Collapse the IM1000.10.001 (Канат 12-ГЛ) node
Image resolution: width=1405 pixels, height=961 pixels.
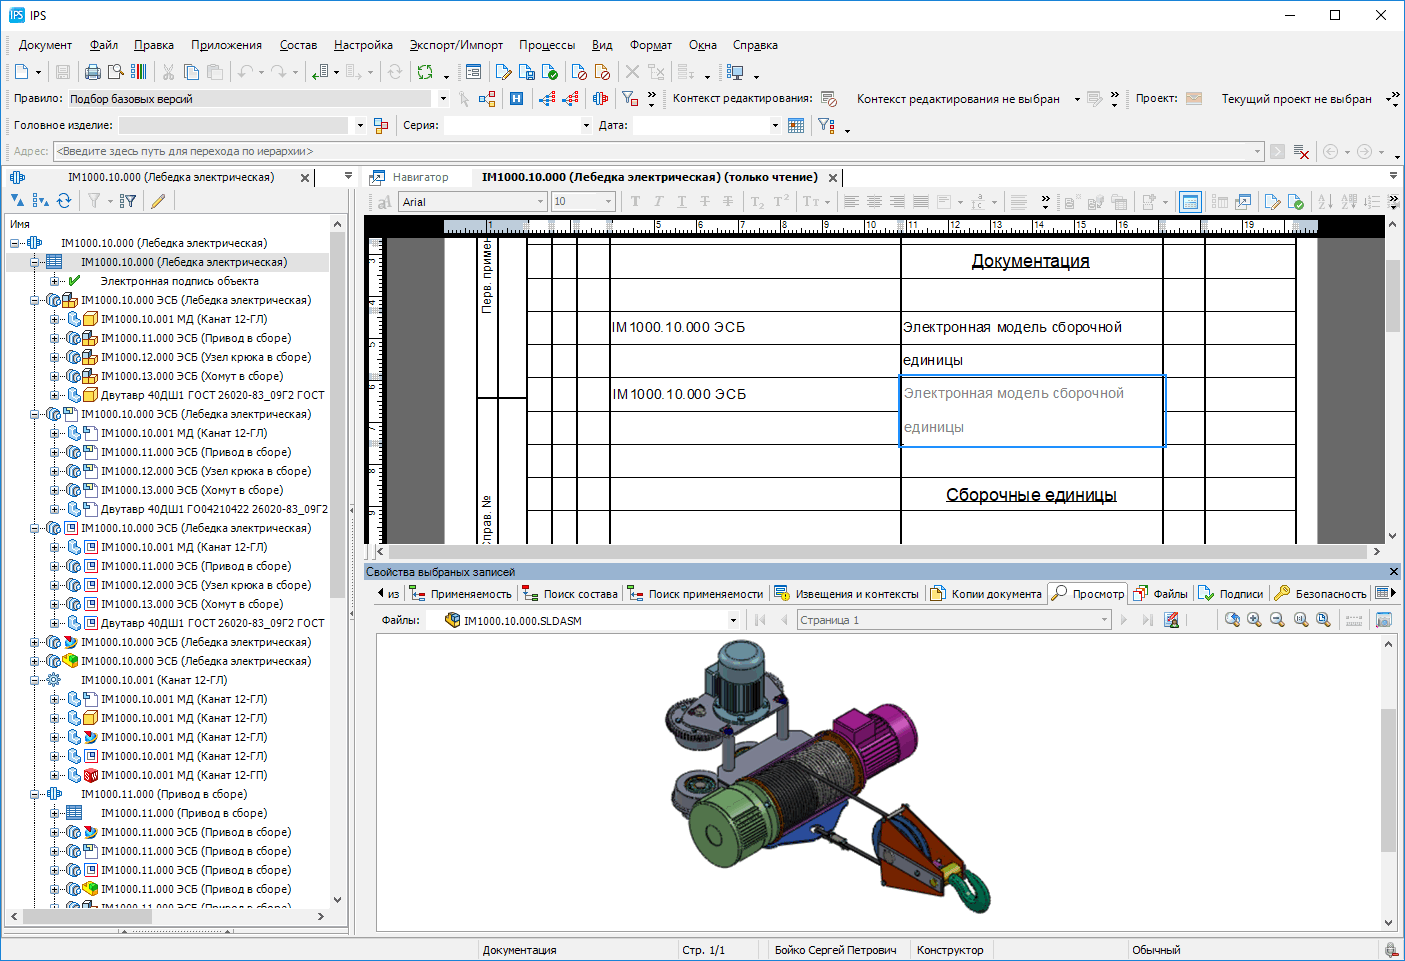point(35,680)
